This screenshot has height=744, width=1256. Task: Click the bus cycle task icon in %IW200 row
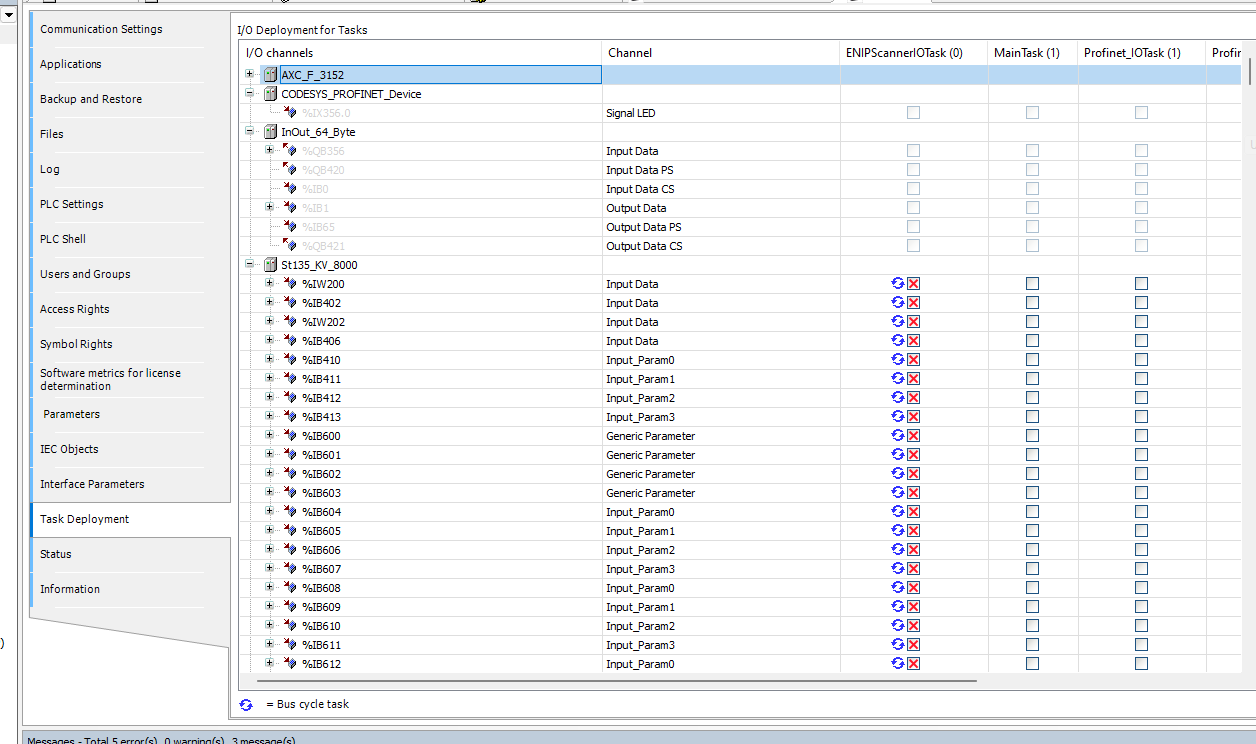pos(898,283)
